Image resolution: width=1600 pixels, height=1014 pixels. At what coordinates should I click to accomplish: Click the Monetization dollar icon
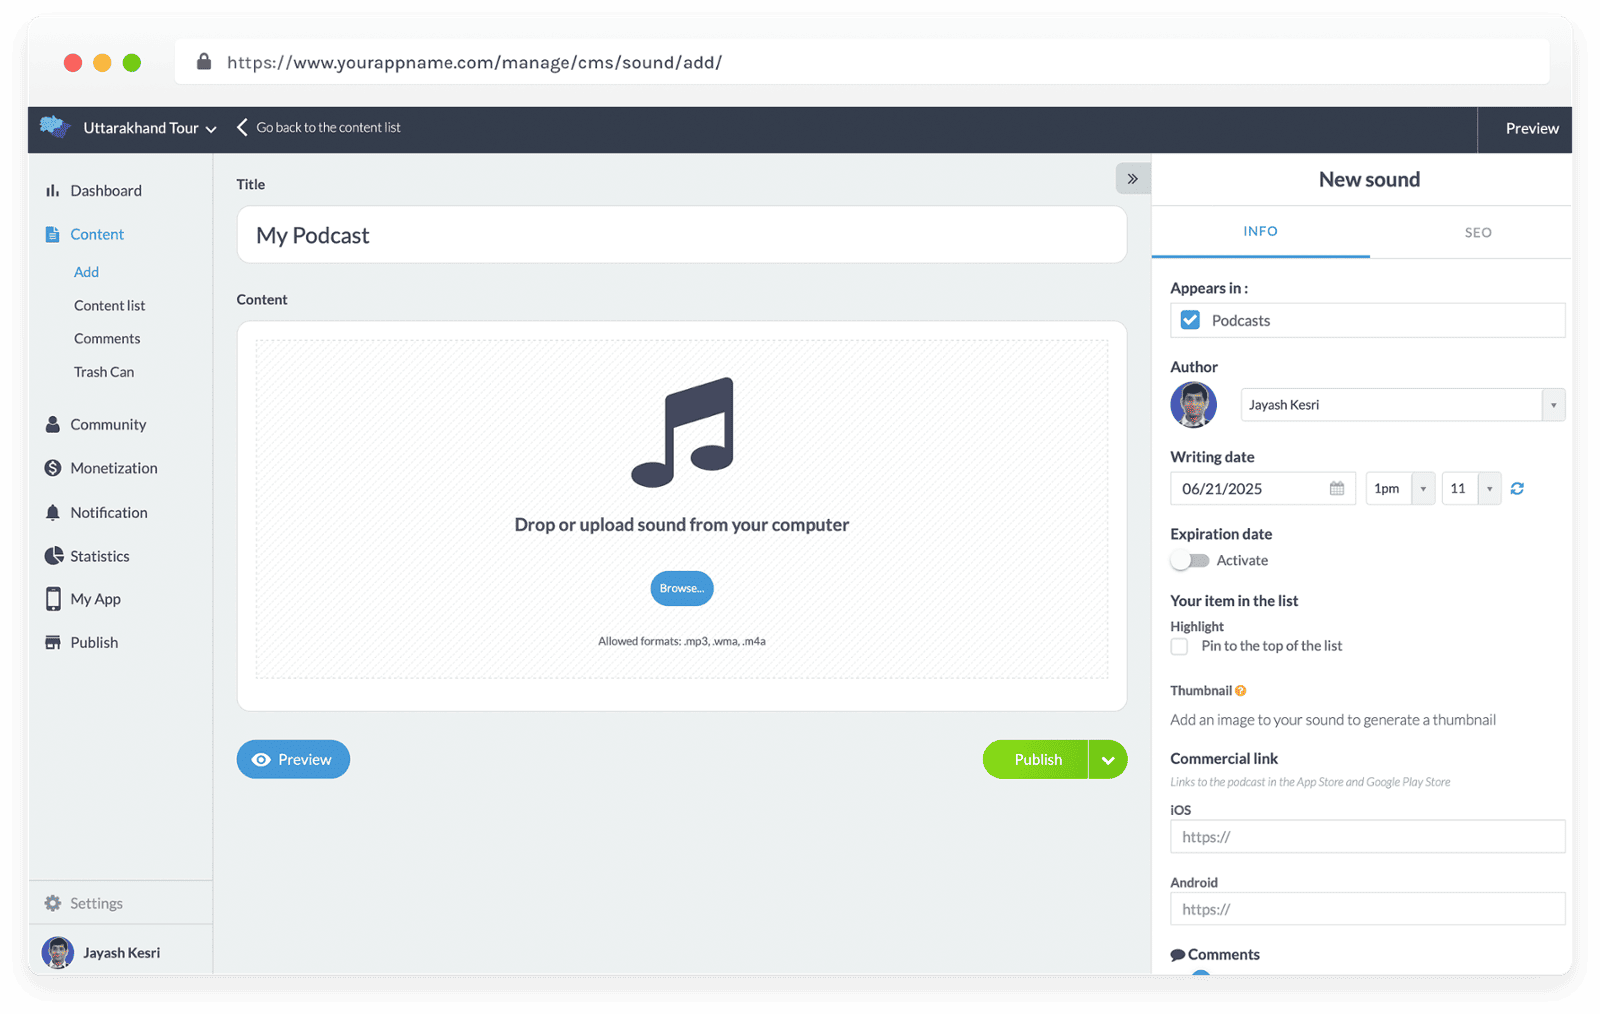point(53,468)
